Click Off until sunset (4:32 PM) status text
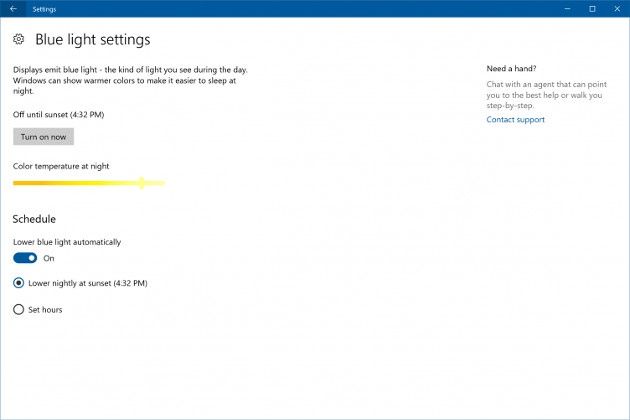Viewport: 630px width, 420px height. (59, 115)
